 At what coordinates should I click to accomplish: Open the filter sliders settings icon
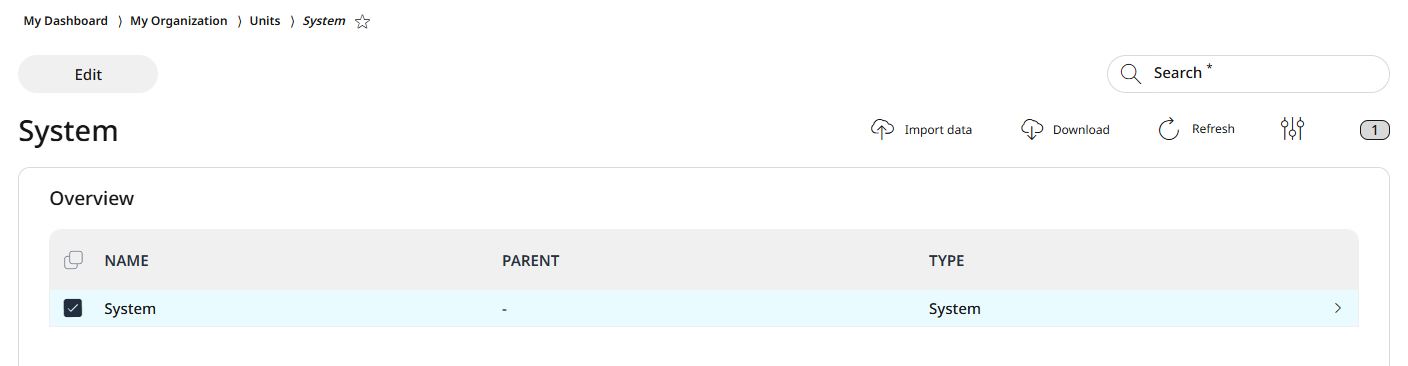[x=1292, y=129]
